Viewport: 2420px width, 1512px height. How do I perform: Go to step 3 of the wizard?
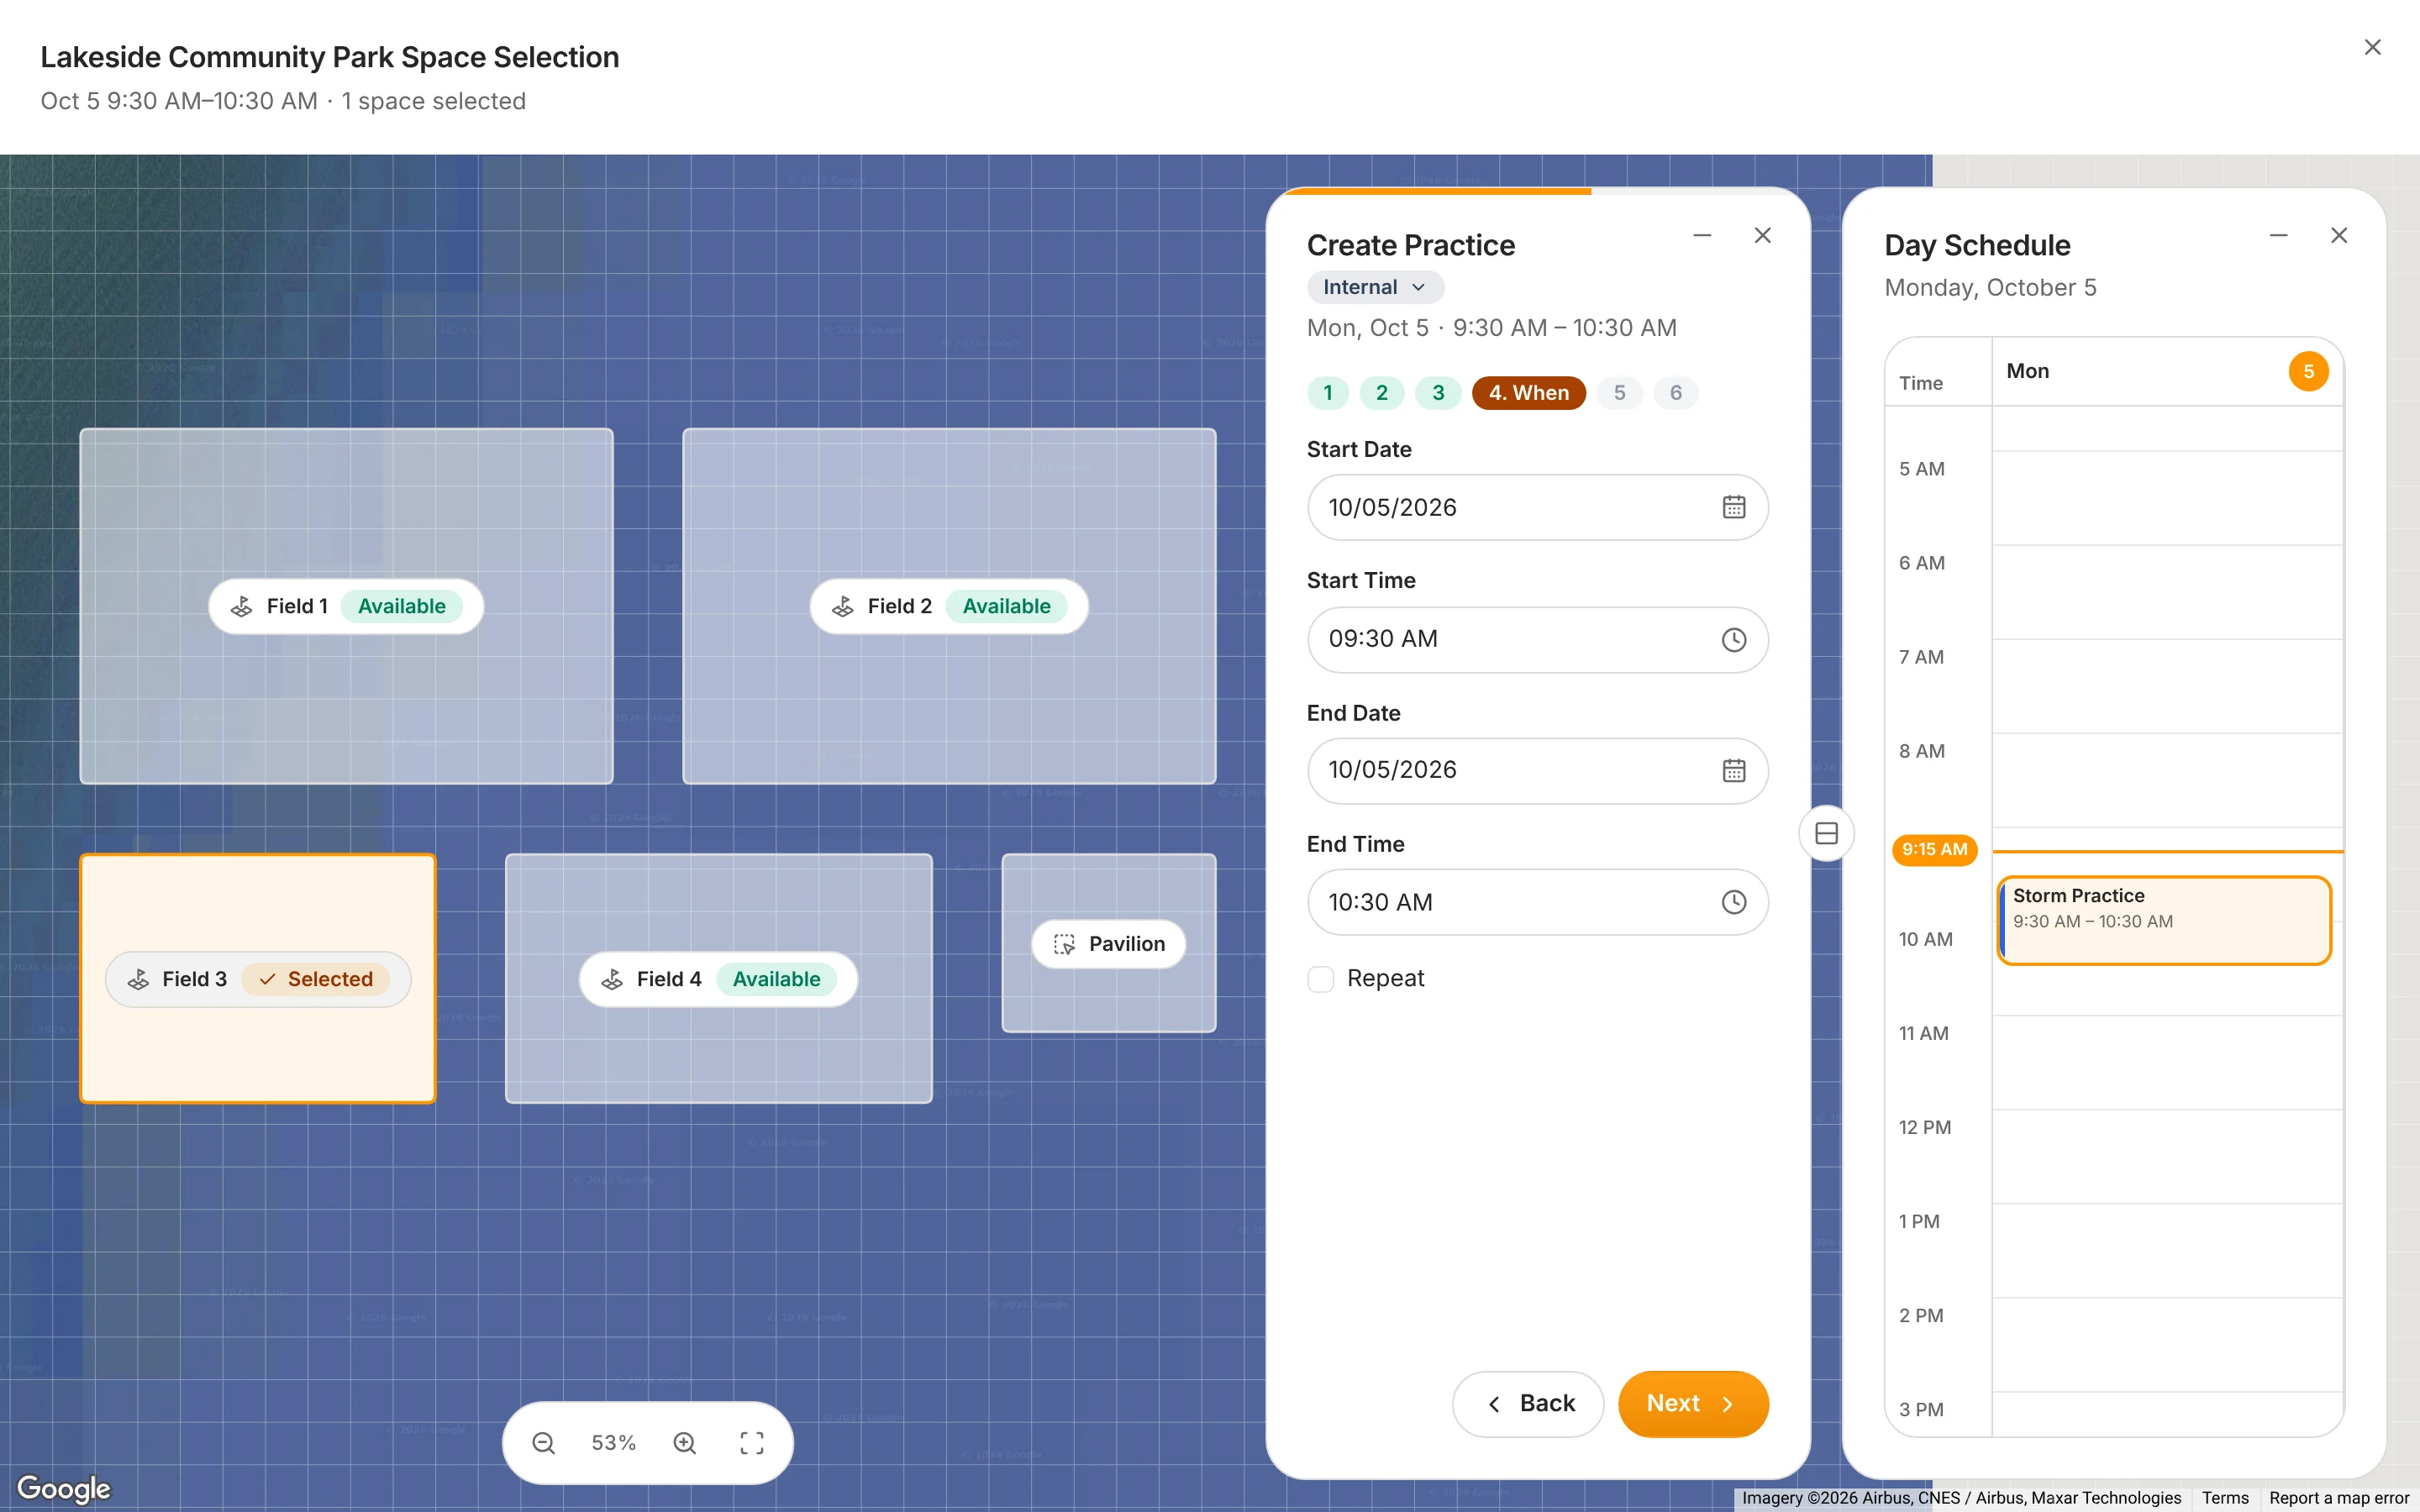point(1438,393)
